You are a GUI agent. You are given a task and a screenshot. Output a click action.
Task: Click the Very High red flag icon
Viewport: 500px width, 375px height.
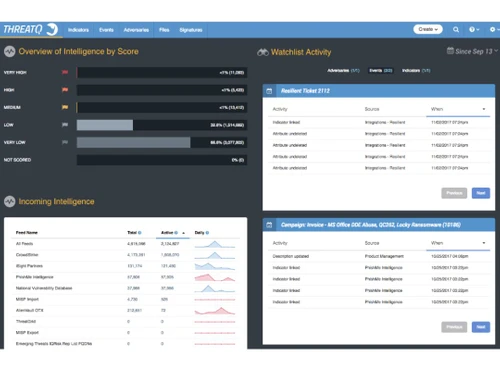(65, 72)
